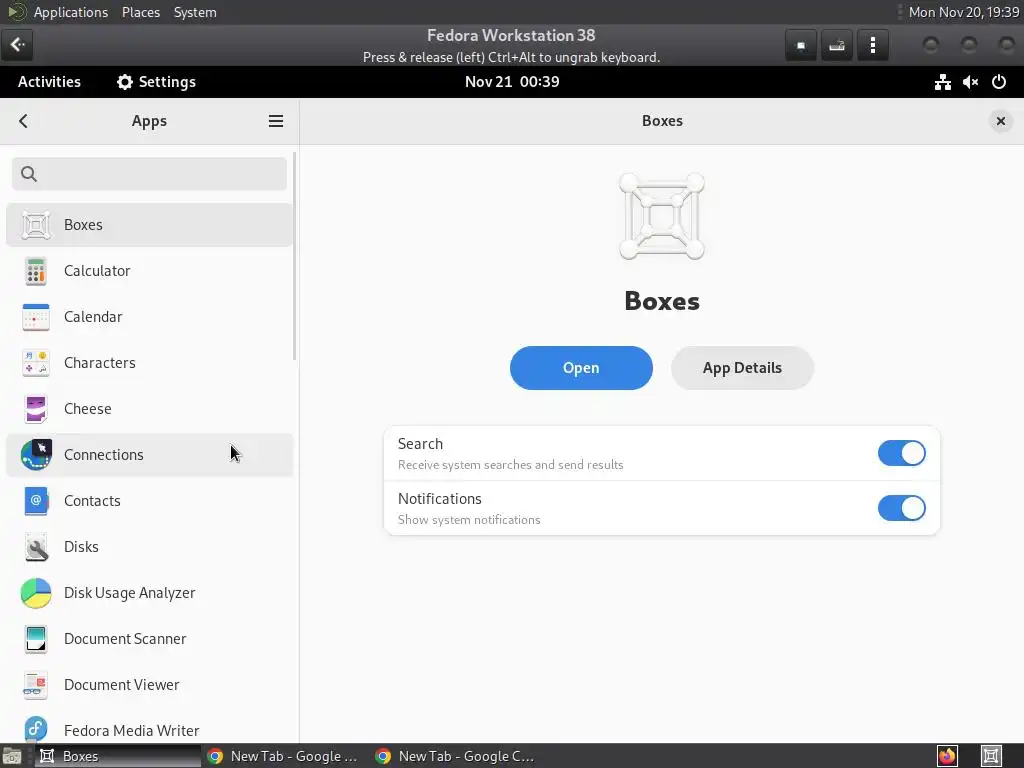Viewport: 1024px width, 768px height.
Task: Select the Fedora Media Writer row text
Action: (131, 731)
